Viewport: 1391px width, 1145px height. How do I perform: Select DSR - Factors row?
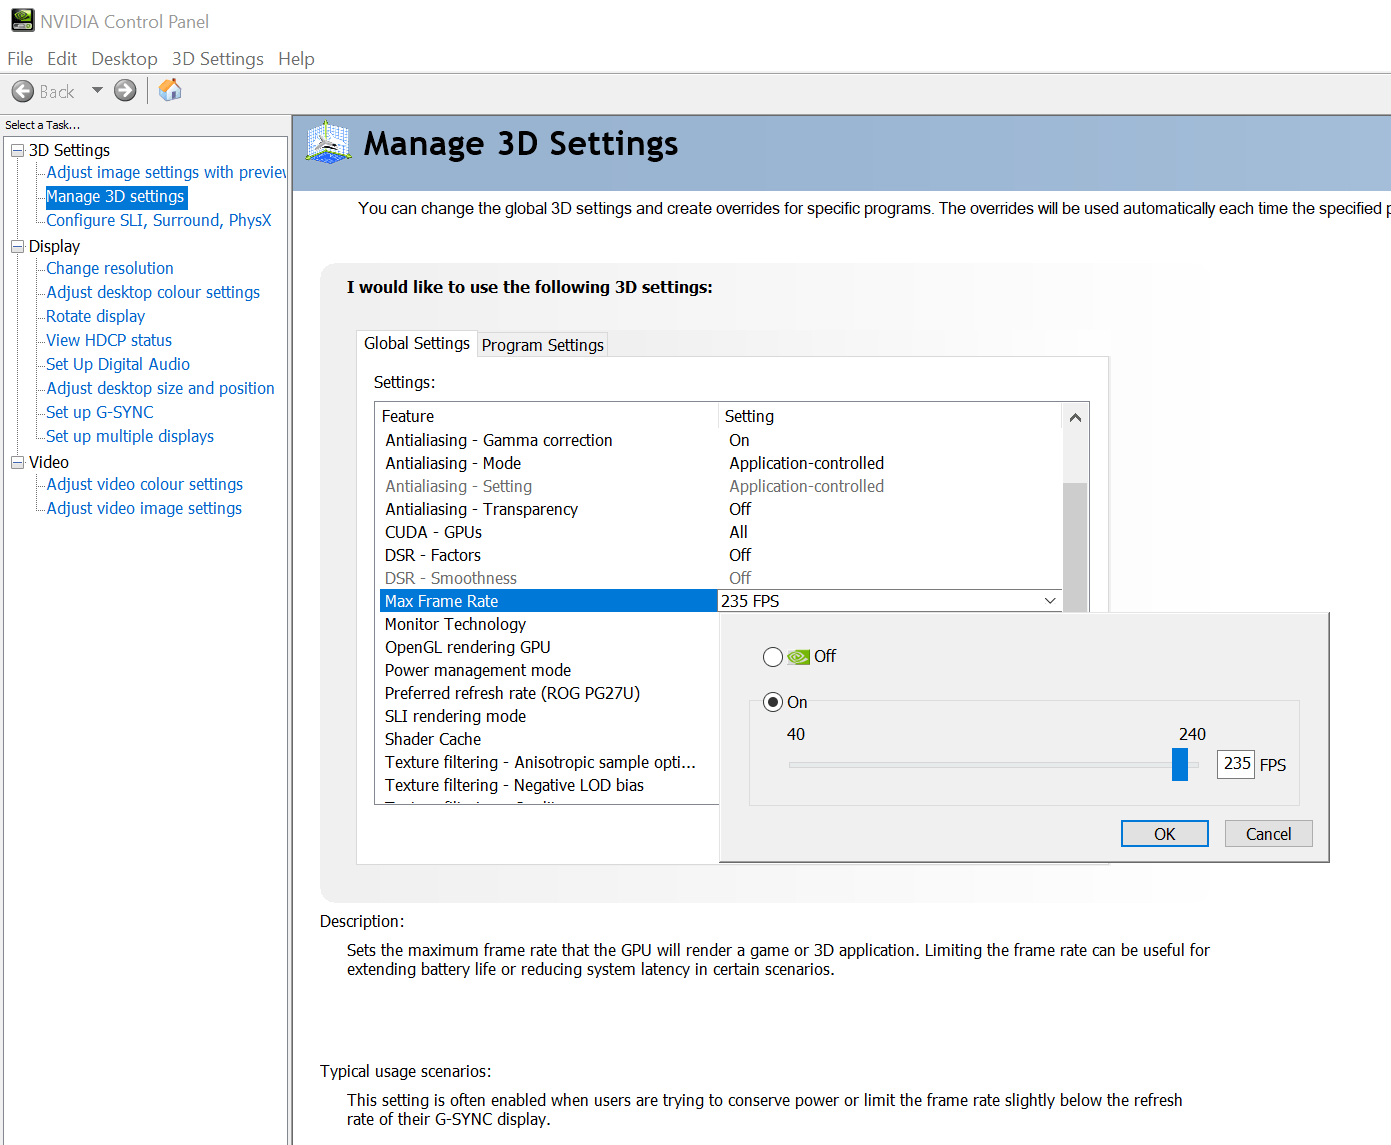(x=718, y=555)
